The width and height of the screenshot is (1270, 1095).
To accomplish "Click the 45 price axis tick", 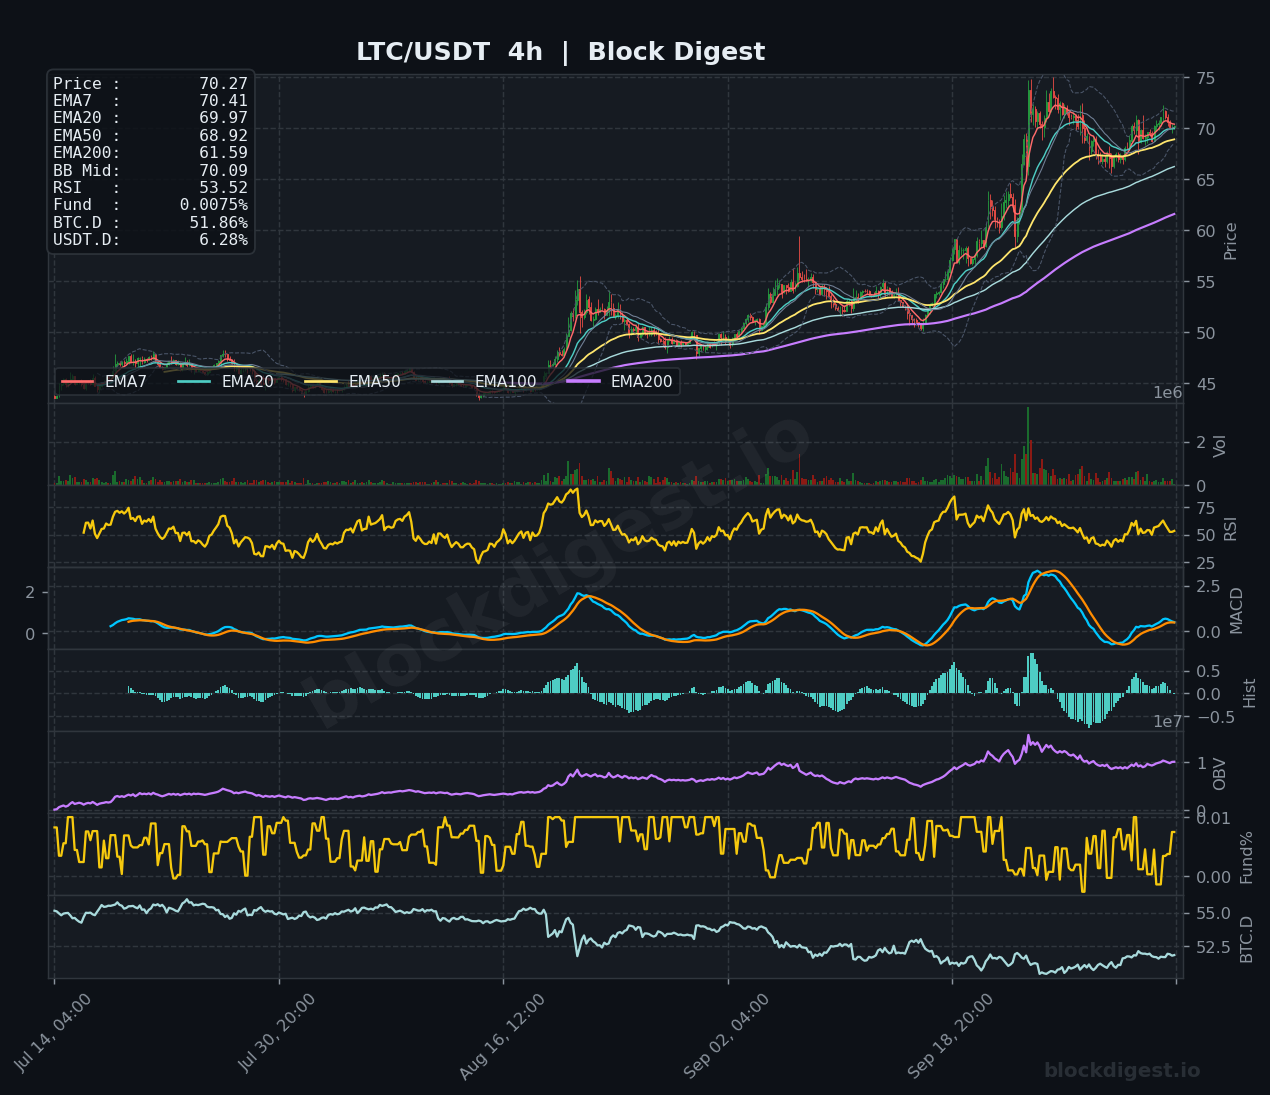I will click(1206, 384).
